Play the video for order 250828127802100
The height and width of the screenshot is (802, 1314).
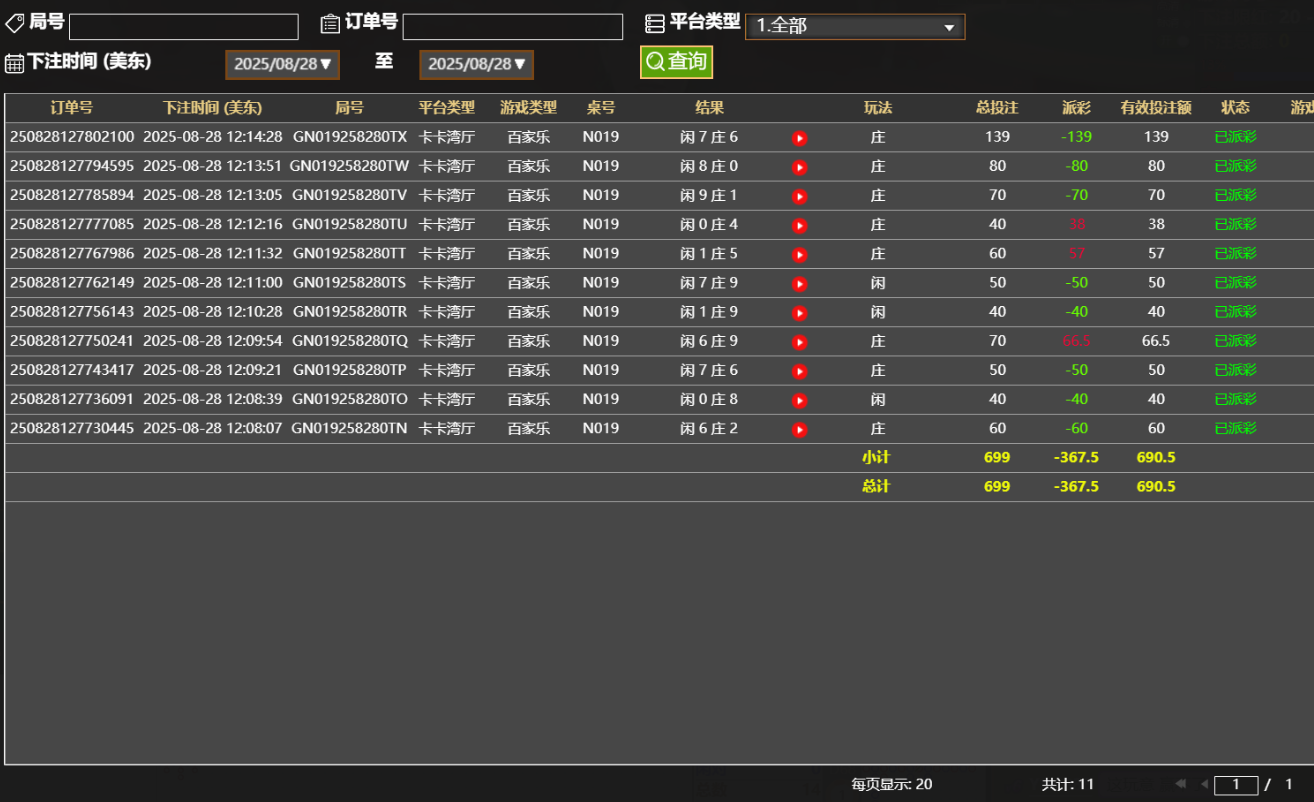[799, 138]
